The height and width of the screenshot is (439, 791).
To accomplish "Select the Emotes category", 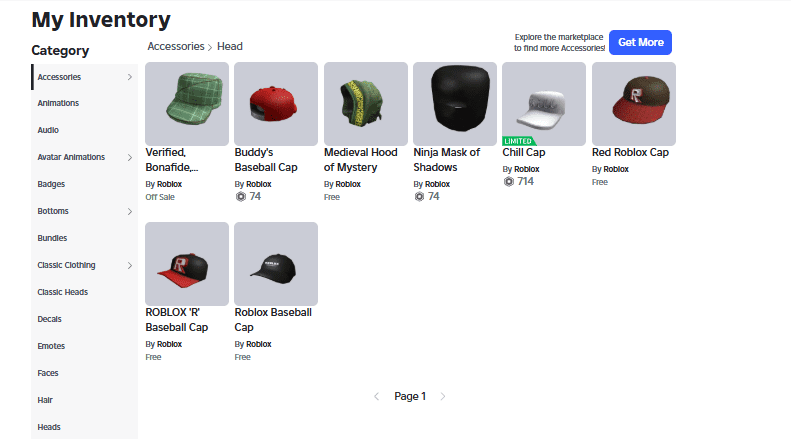I will 51,346.
